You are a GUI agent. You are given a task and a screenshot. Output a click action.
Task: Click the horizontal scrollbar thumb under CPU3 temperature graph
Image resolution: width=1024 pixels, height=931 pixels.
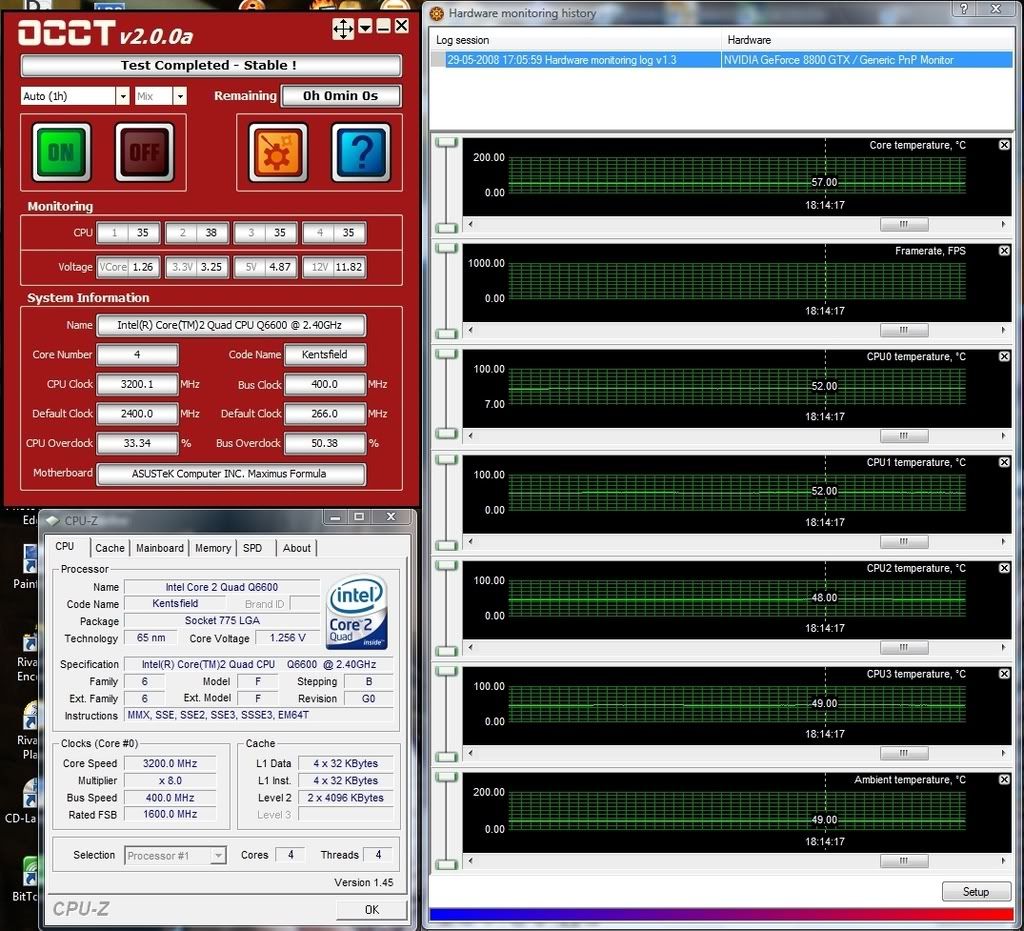click(904, 753)
